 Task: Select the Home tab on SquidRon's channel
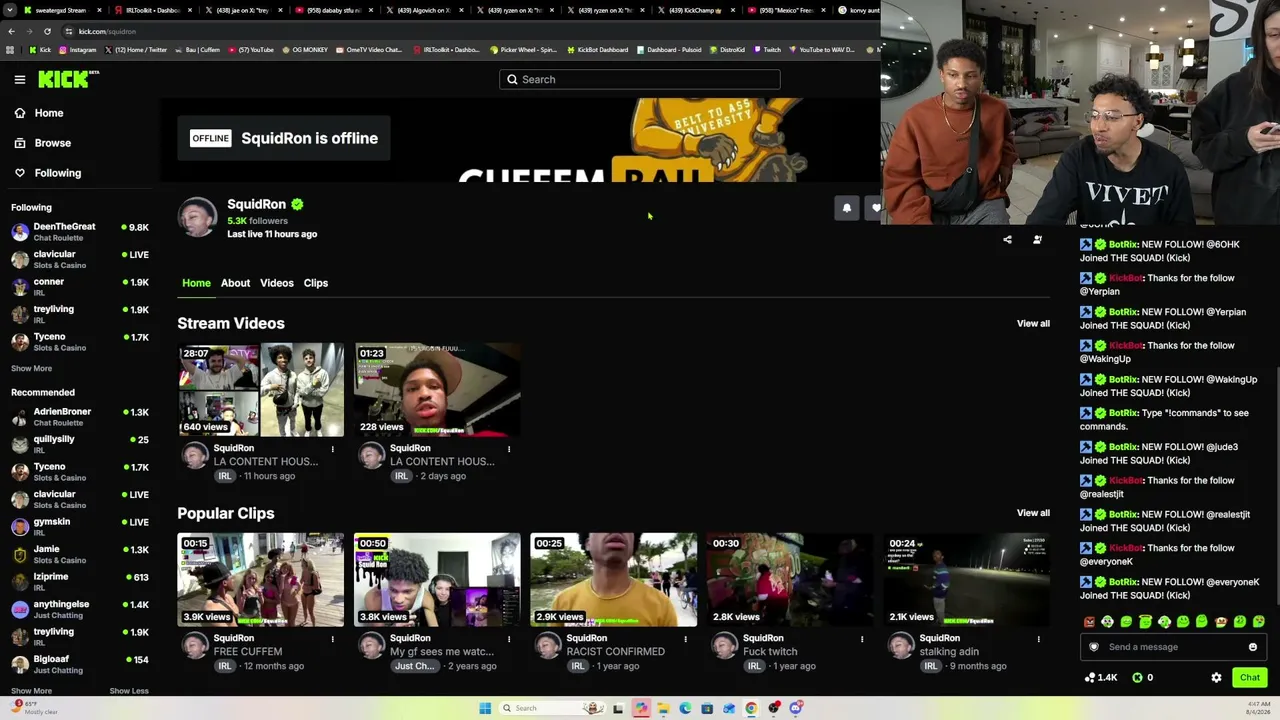pyautogui.click(x=196, y=283)
